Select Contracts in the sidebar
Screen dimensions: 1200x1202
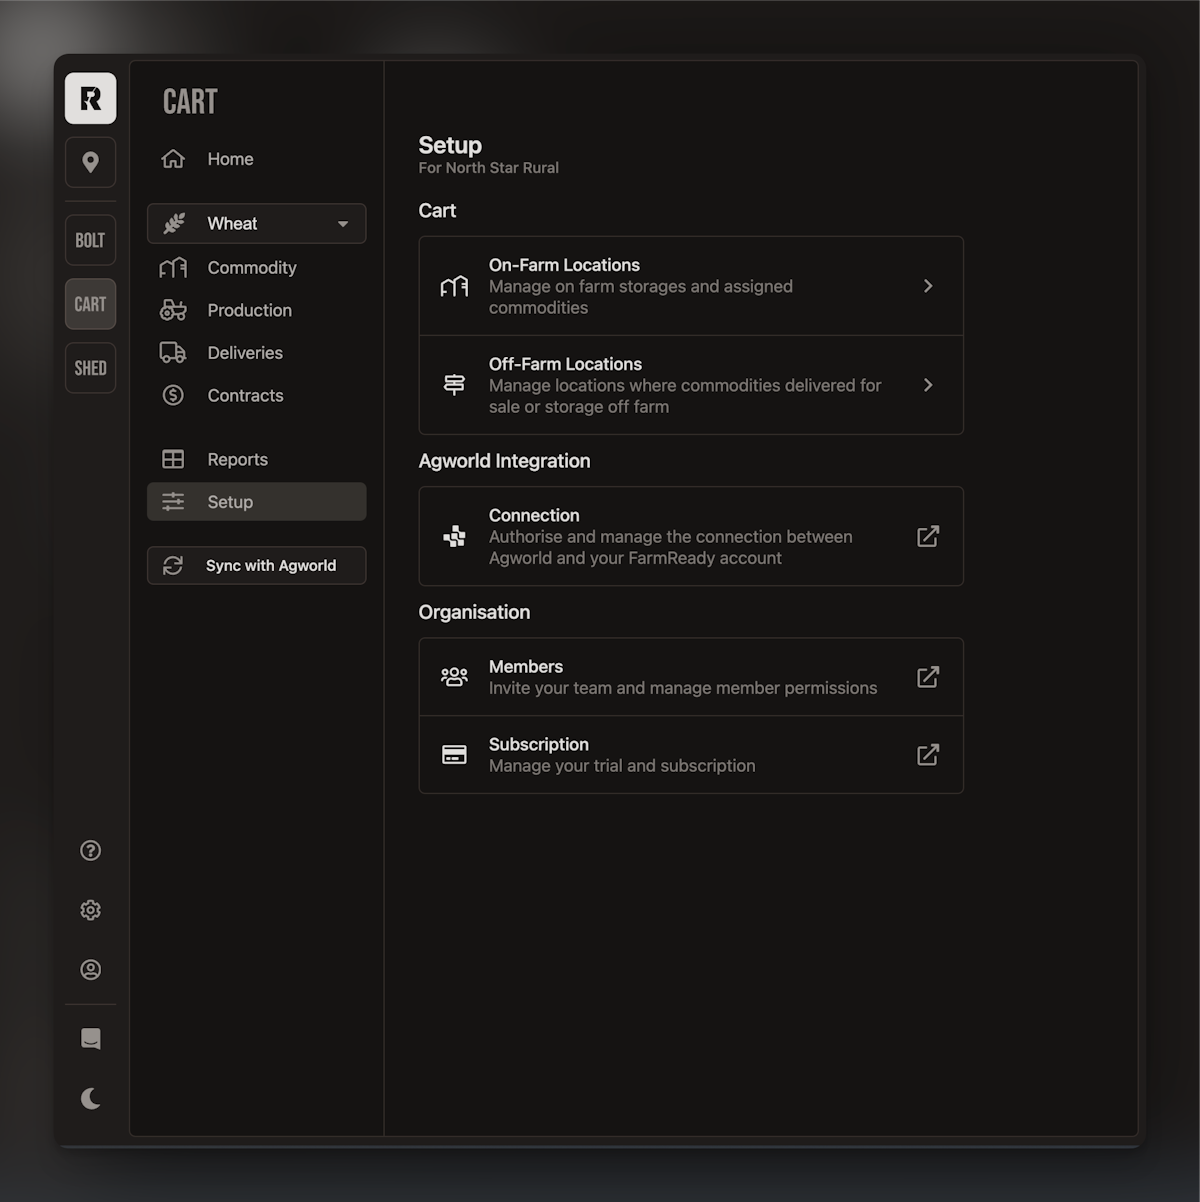[245, 396]
